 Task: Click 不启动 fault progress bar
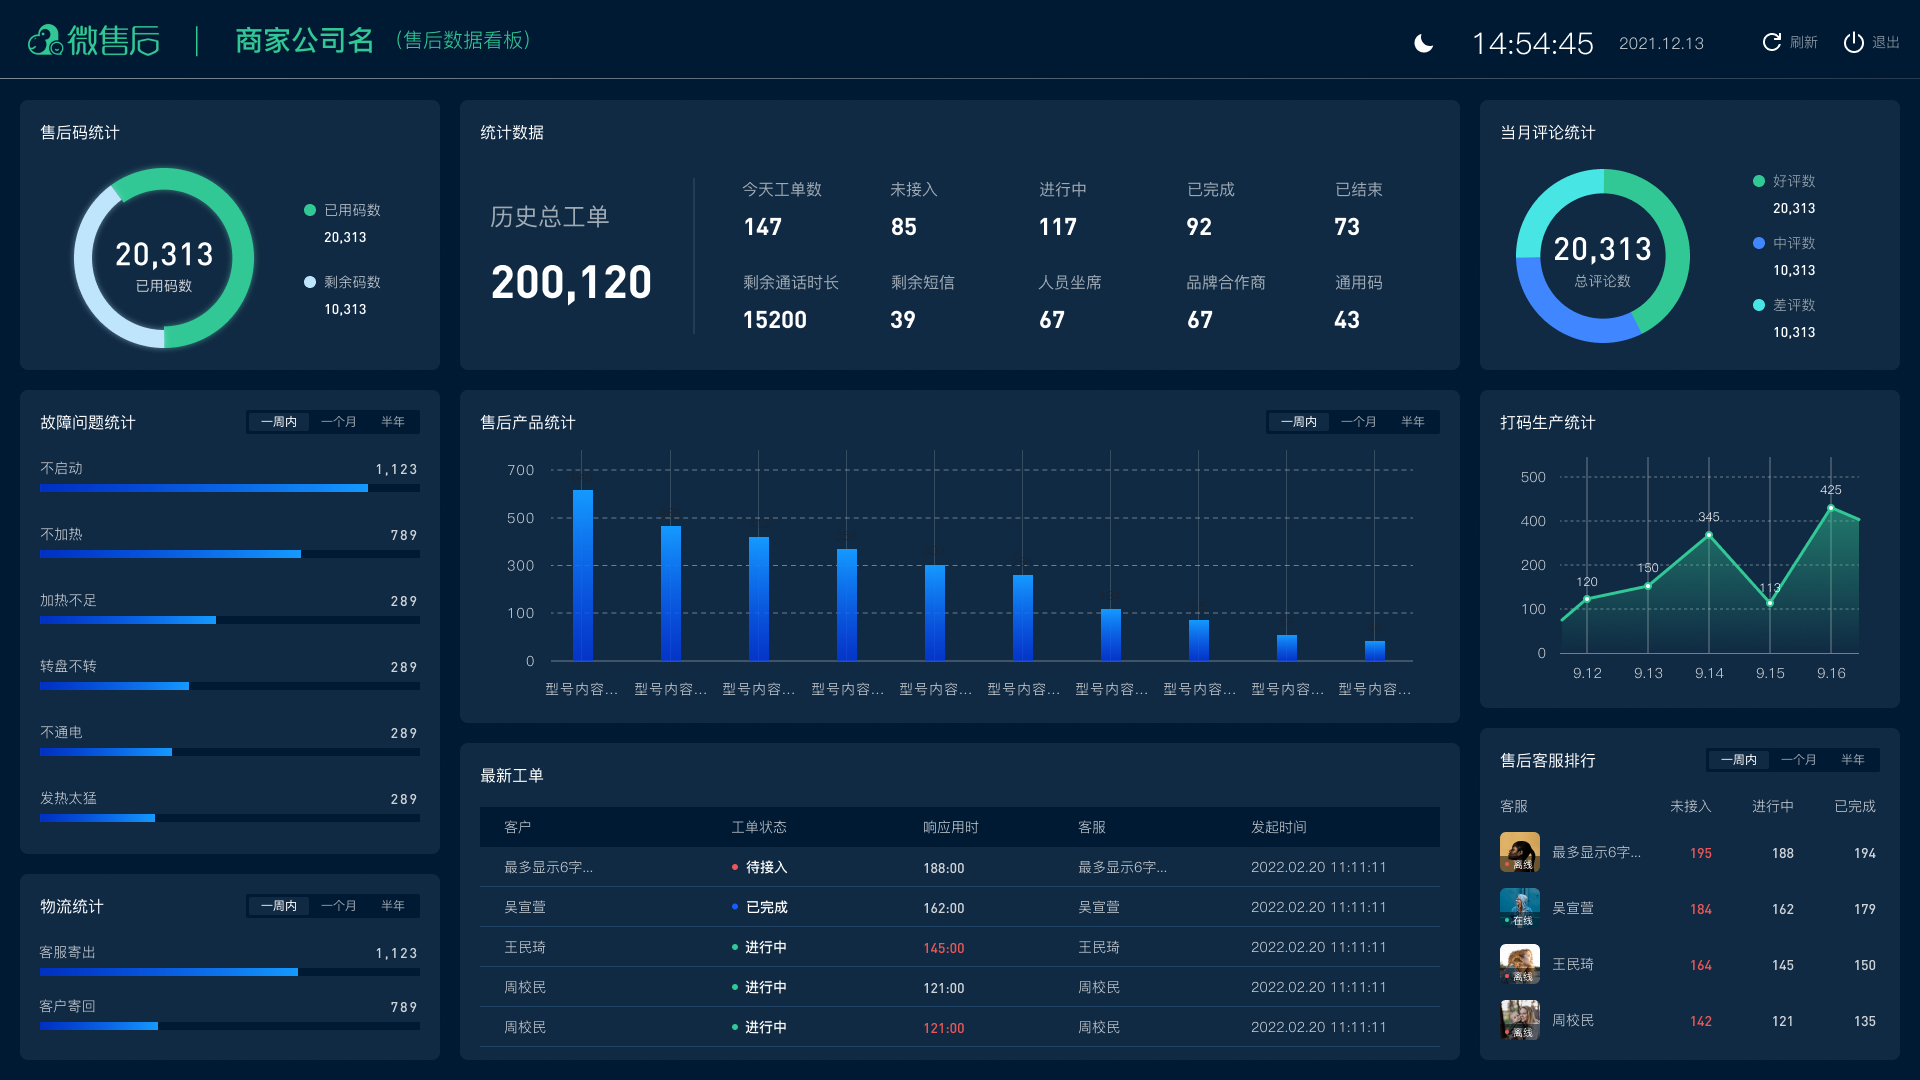(x=204, y=488)
